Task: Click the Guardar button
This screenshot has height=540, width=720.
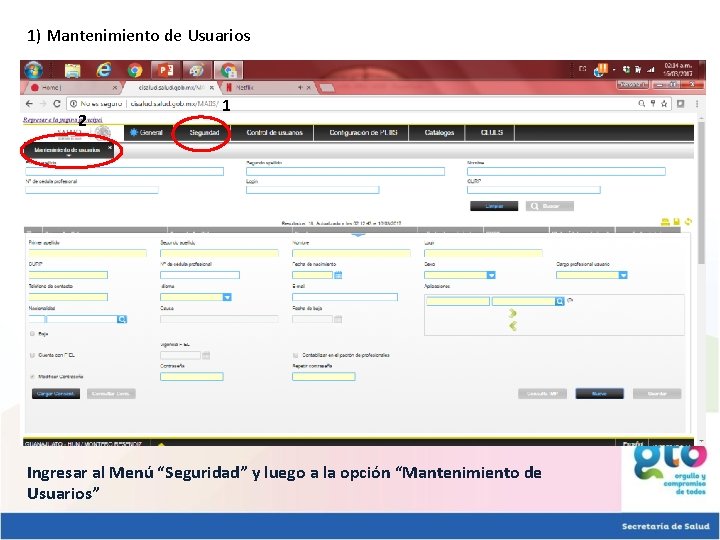Action: (657, 394)
